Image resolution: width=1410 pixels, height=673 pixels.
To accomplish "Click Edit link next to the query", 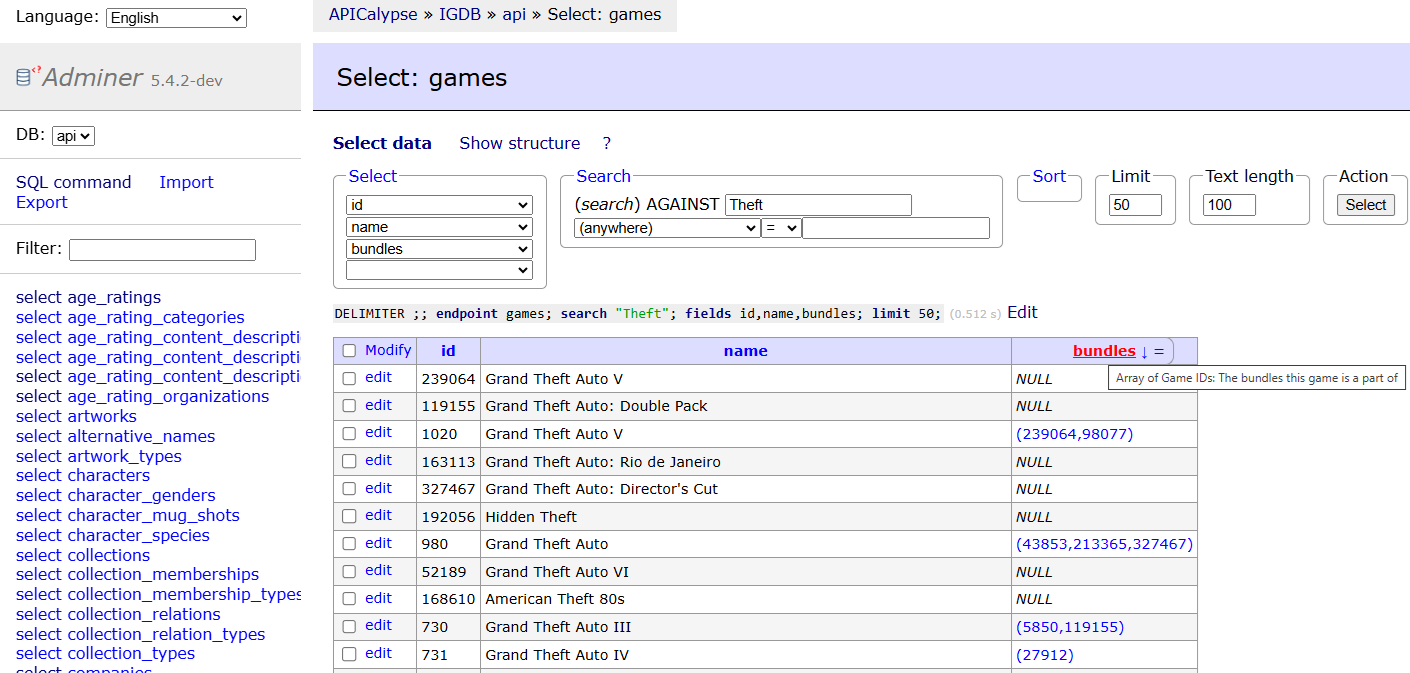I will coord(1022,313).
